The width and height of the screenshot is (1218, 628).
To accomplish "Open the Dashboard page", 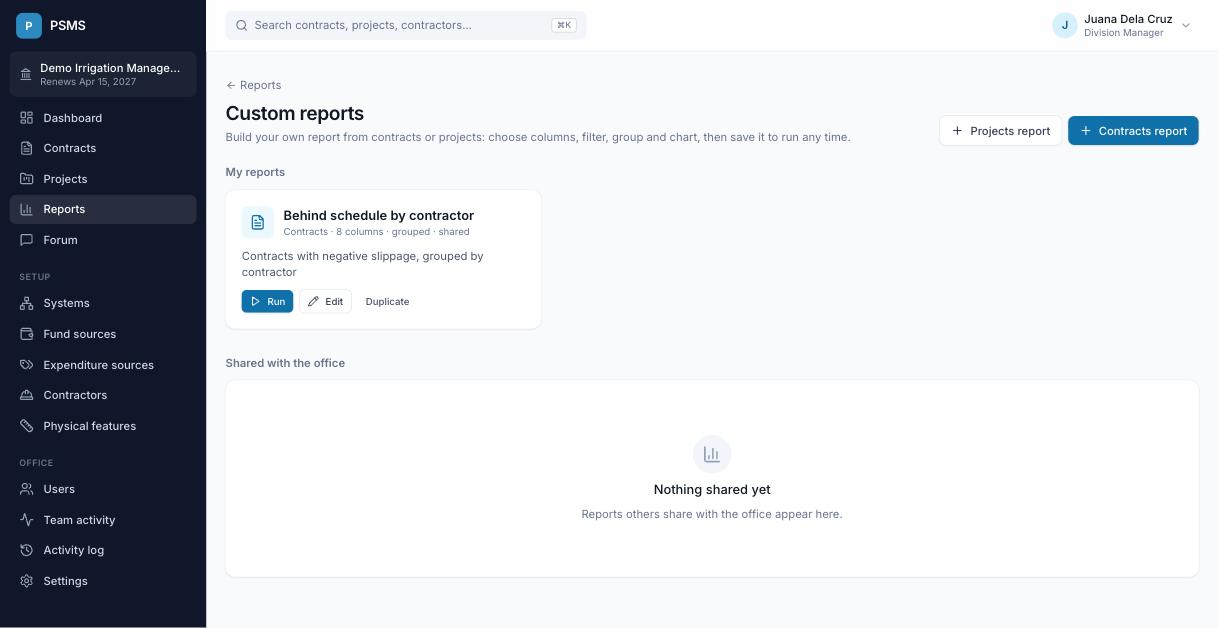I will point(103,118).
